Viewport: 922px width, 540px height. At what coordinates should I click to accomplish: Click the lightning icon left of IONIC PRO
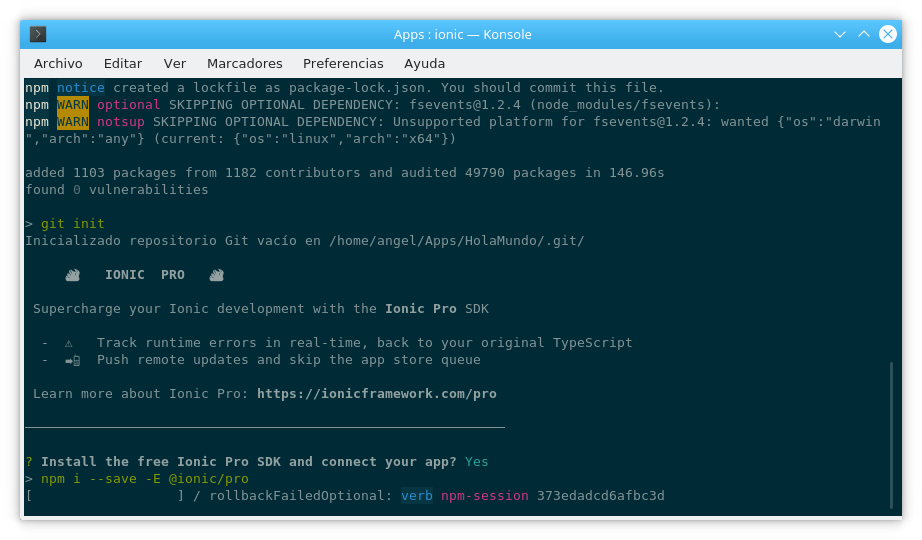[x=72, y=275]
